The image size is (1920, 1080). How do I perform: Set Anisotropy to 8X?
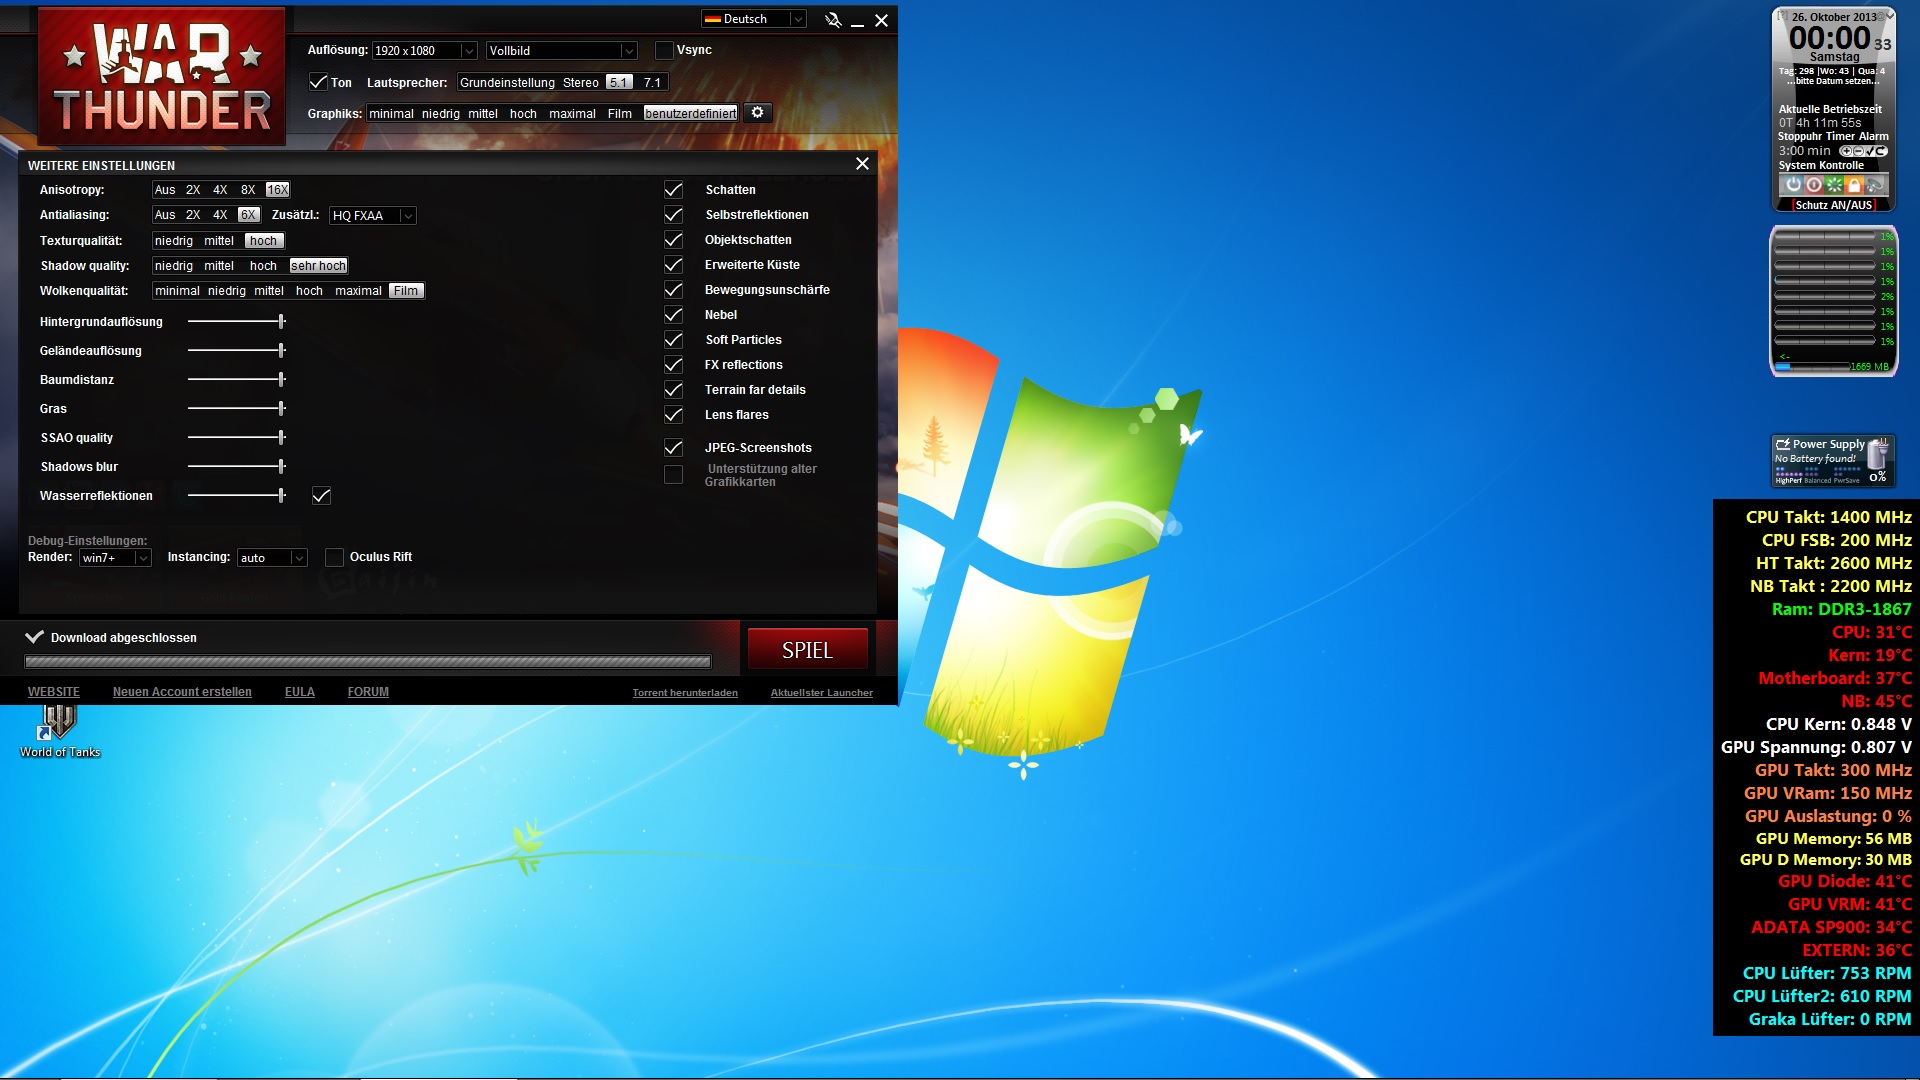click(x=248, y=190)
